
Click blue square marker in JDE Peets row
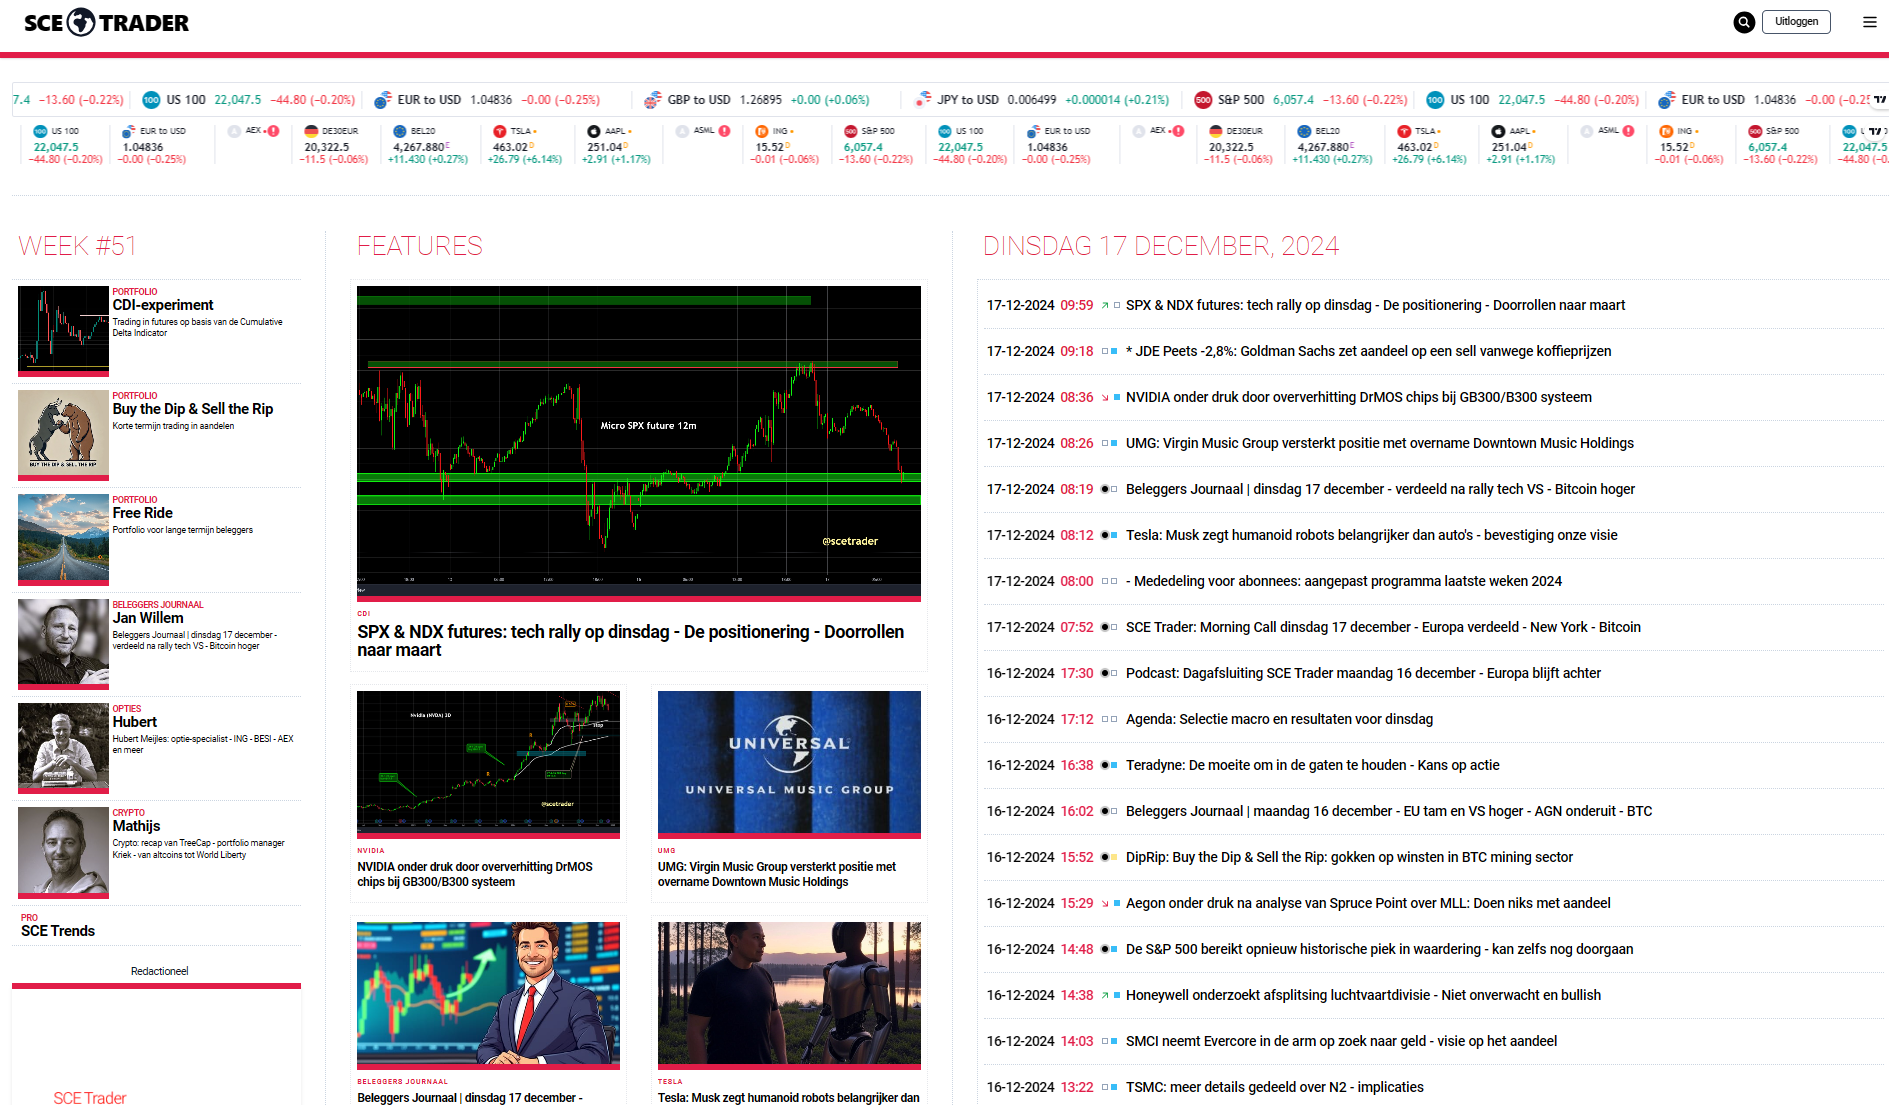[1114, 352]
